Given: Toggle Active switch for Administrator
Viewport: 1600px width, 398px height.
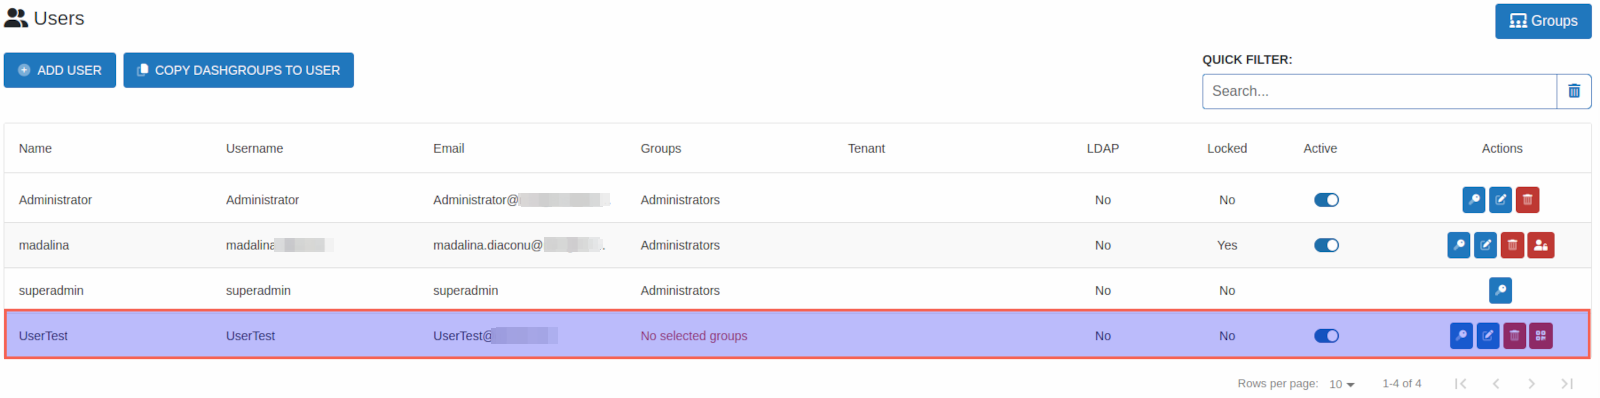Looking at the screenshot, I should pyautogui.click(x=1326, y=200).
